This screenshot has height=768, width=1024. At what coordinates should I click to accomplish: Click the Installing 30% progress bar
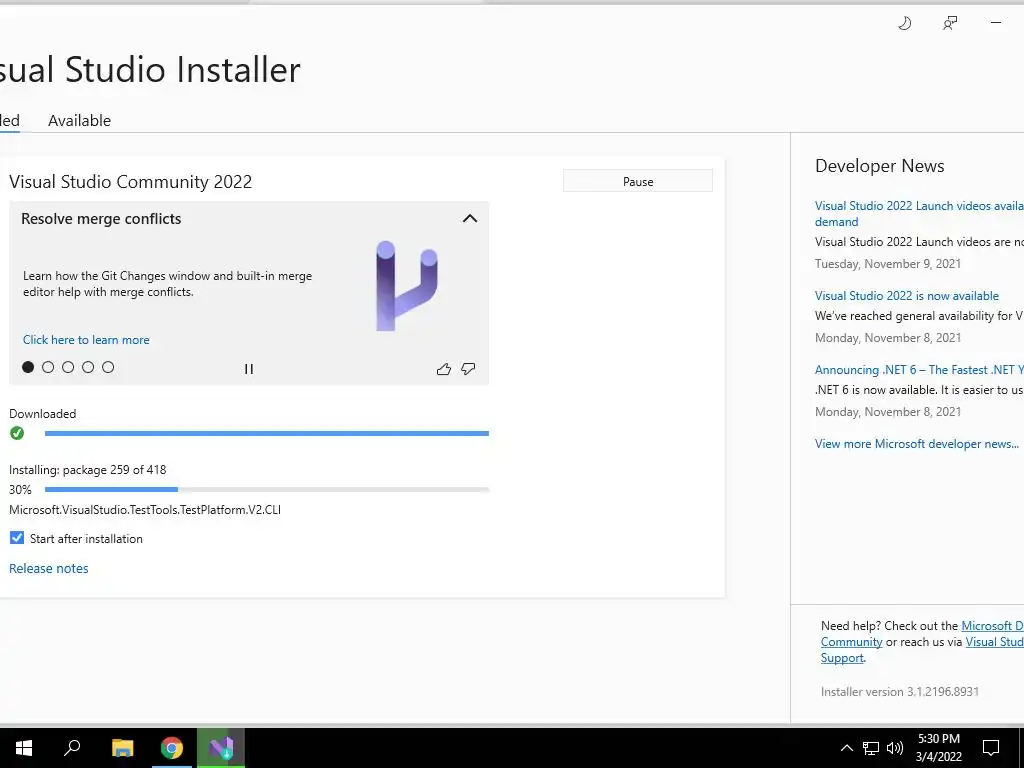coord(266,489)
